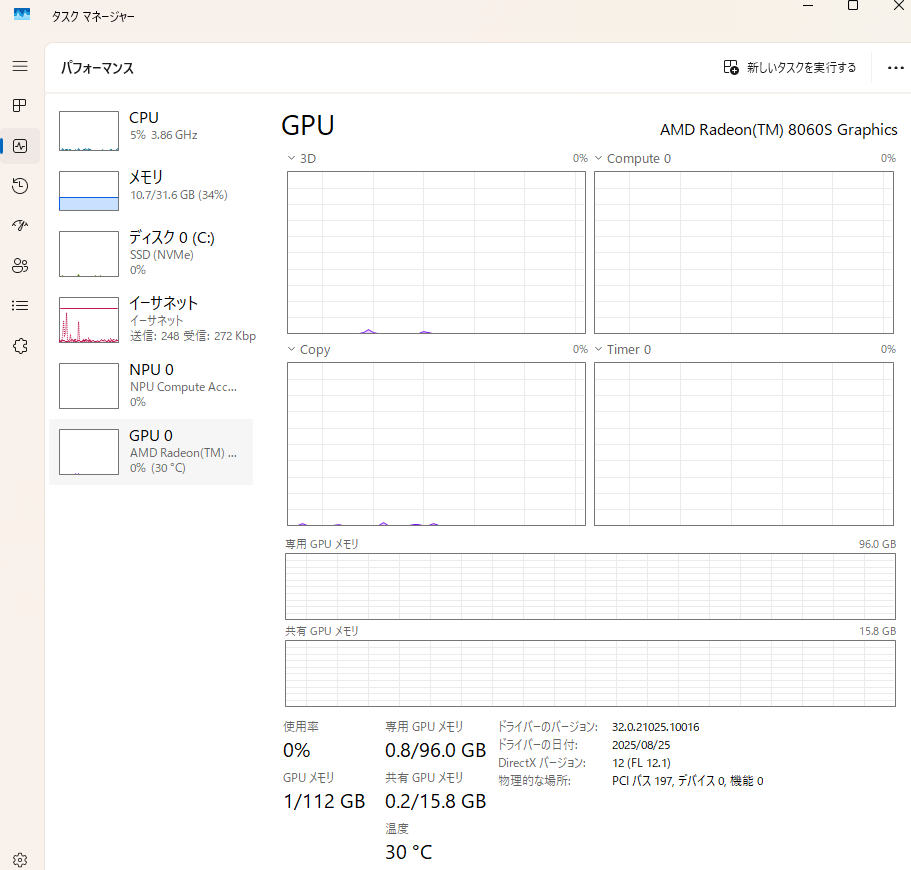Click driver date 2025/08/25
911x870 pixels.
(x=641, y=745)
